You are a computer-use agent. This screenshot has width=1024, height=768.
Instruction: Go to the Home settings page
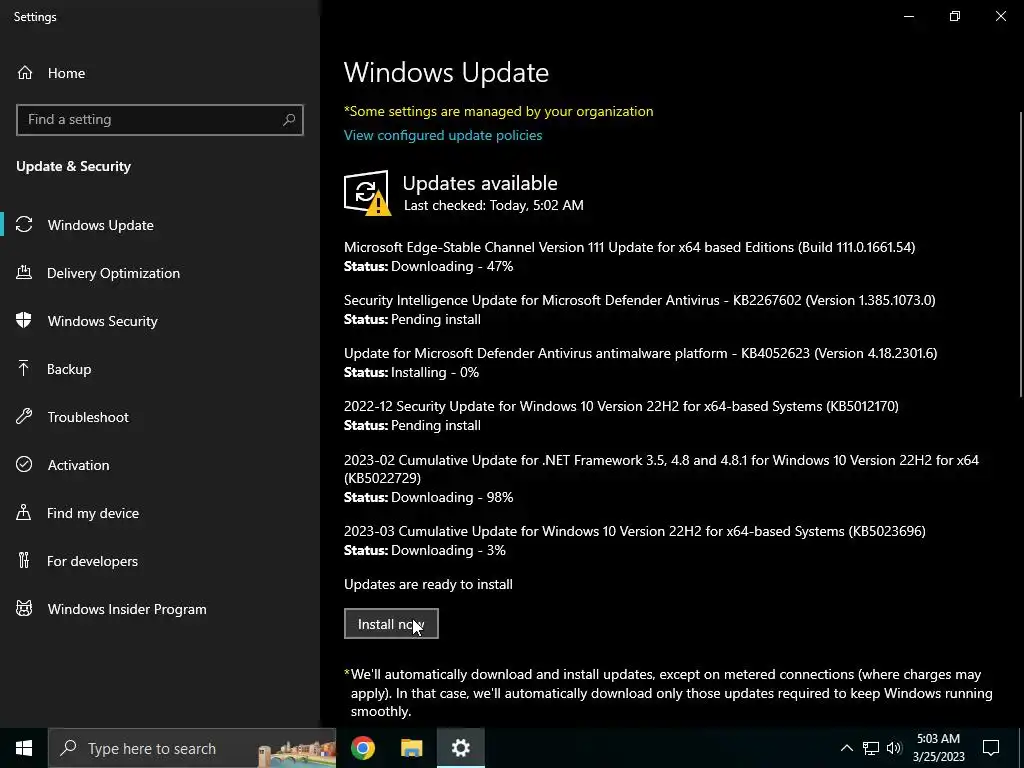(160, 73)
